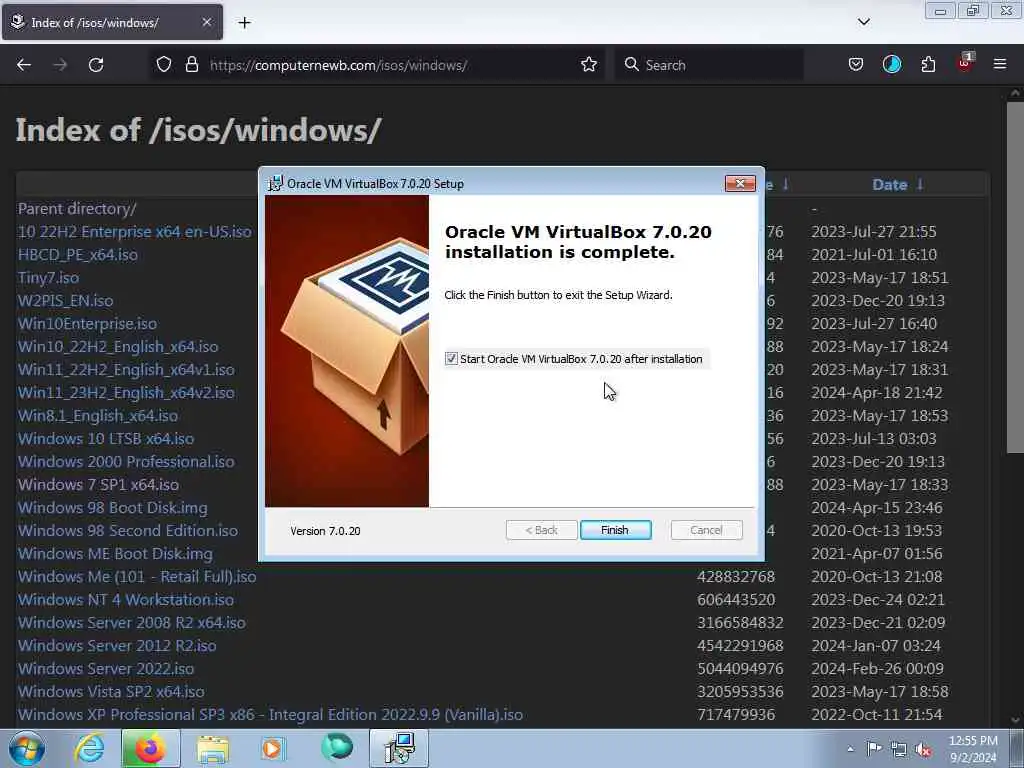Bookmark this page with the star

[x=588, y=65]
